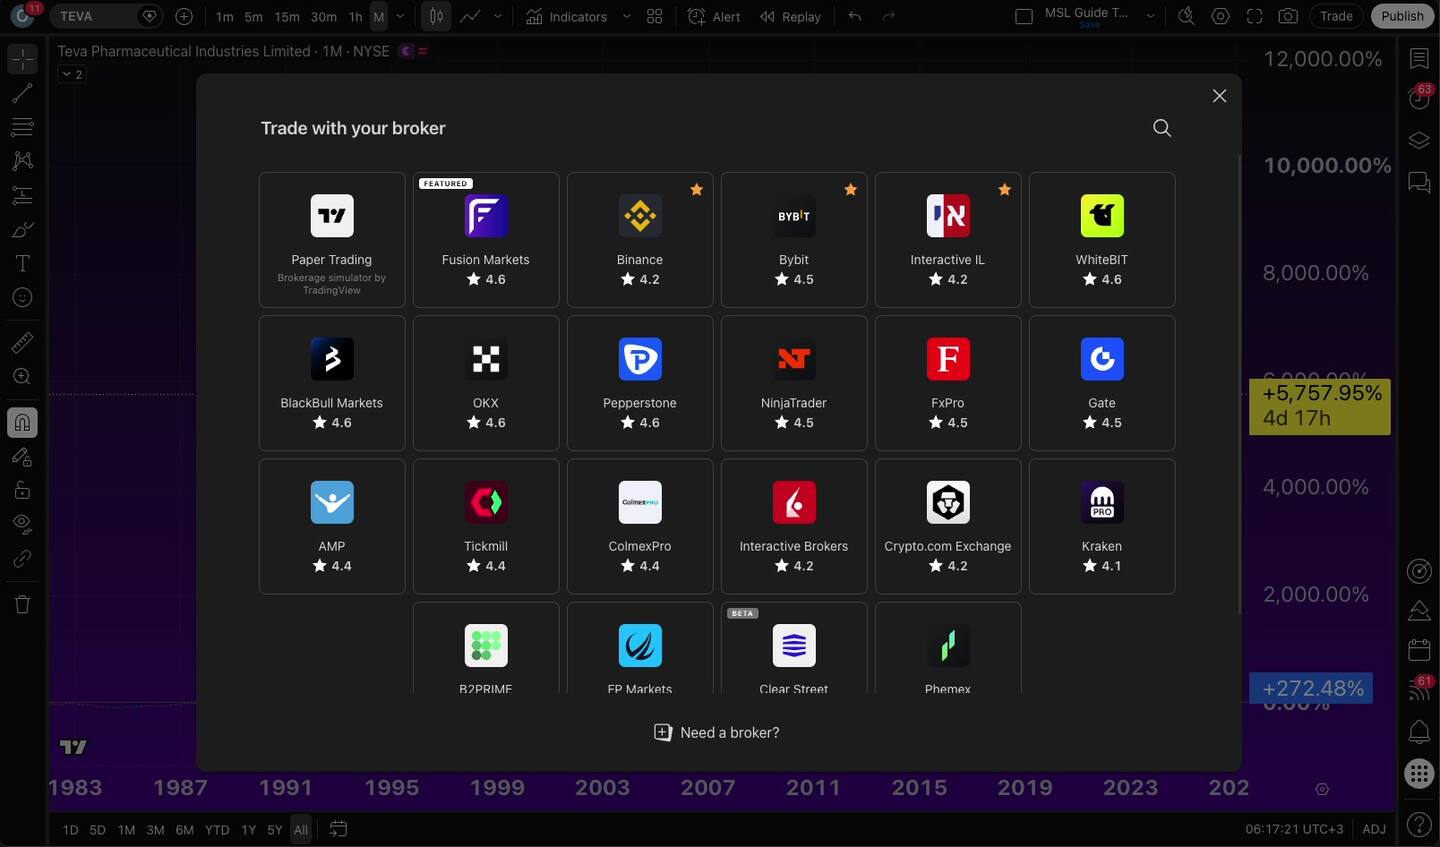
Task: Open the emoji and icons tool
Action: click(x=22, y=298)
